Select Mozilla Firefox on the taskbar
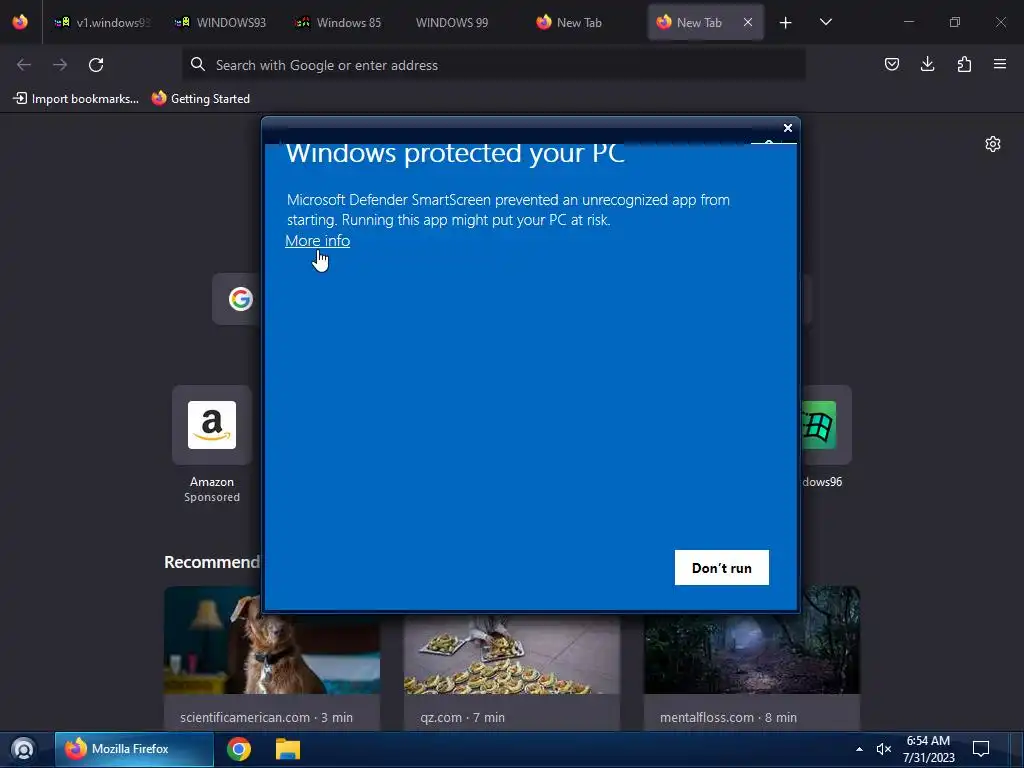This screenshot has height=768, width=1024. [134, 749]
